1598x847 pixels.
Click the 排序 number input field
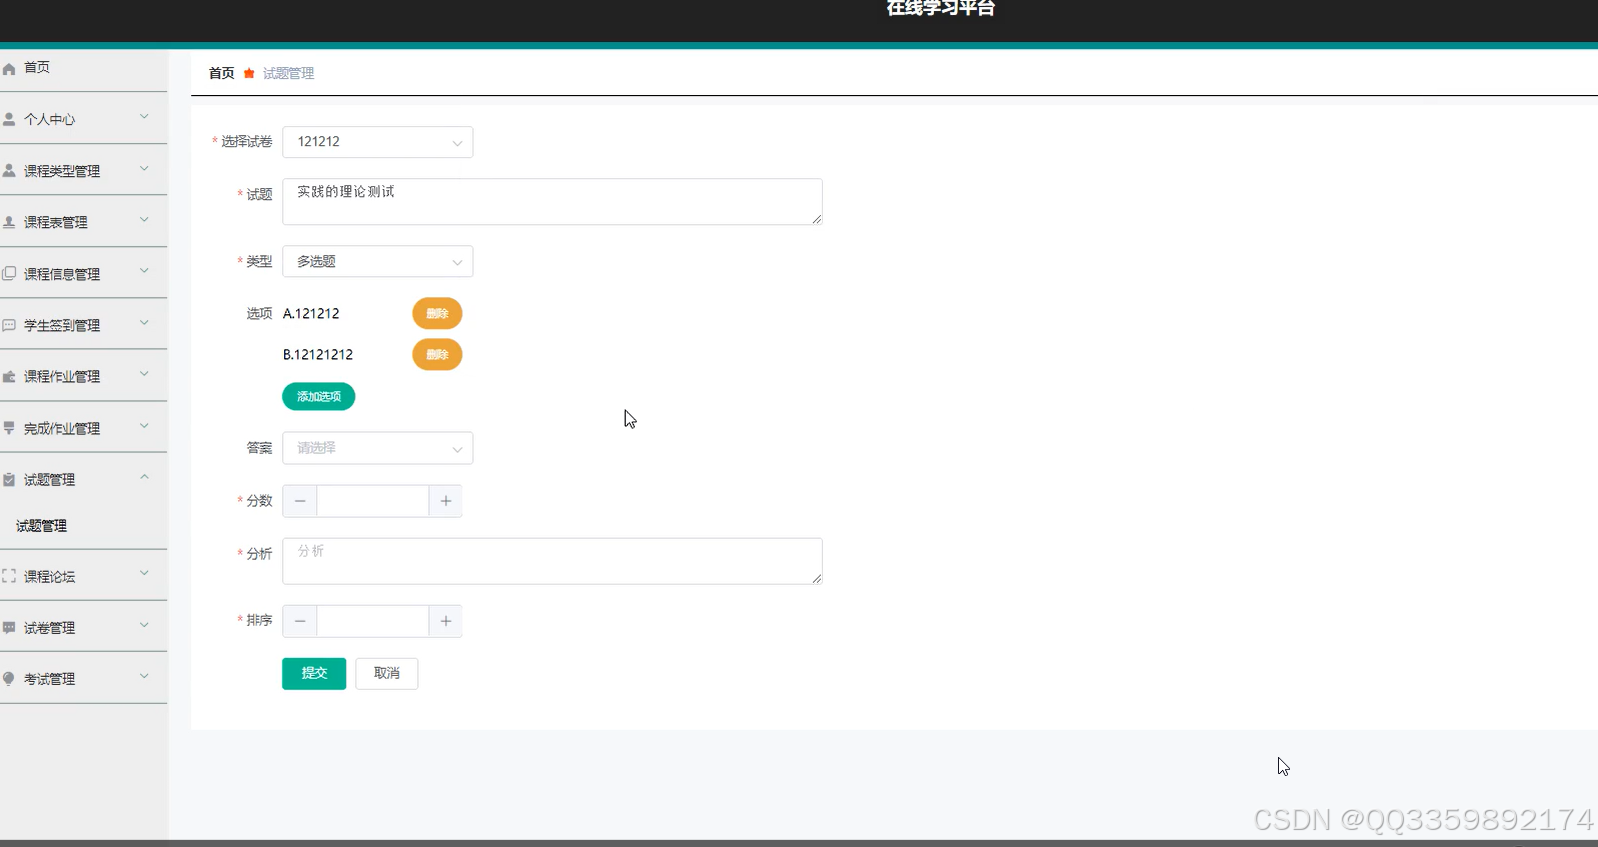point(373,621)
